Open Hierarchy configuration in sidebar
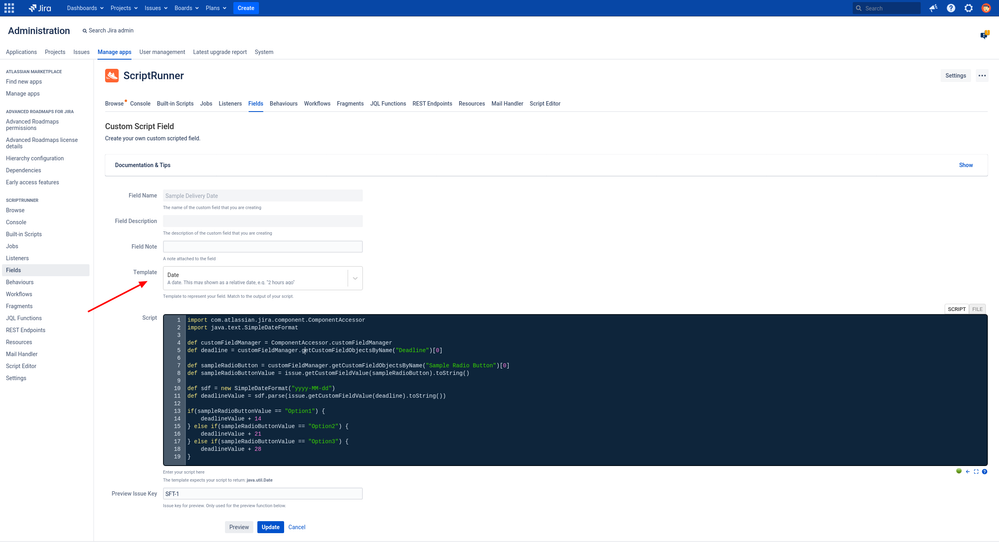The image size is (999, 542). pyautogui.click(x=34, y=159)
